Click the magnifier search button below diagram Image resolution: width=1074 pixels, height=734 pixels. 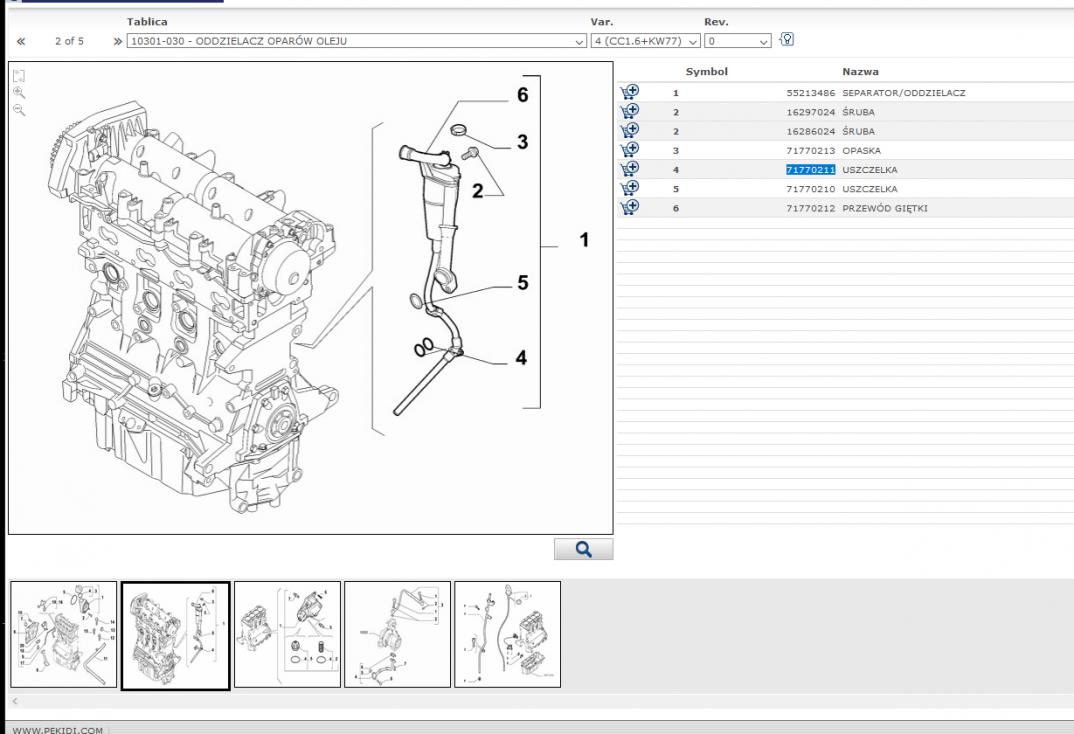[584, 549]
